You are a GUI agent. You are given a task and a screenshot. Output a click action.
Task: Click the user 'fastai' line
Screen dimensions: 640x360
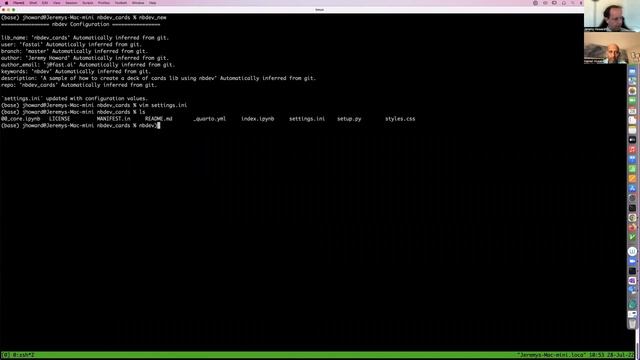tap(71, 44)
